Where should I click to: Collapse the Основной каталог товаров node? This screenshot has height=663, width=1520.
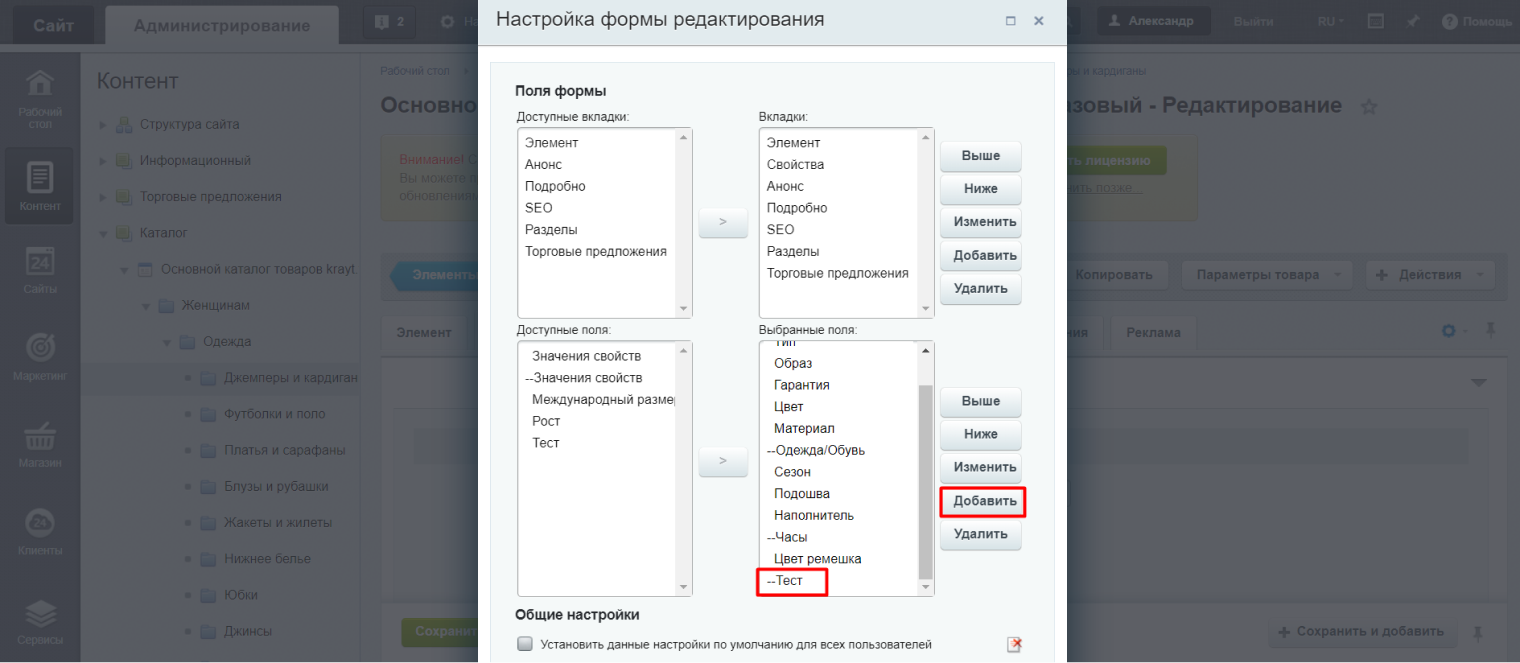(124, 270)
